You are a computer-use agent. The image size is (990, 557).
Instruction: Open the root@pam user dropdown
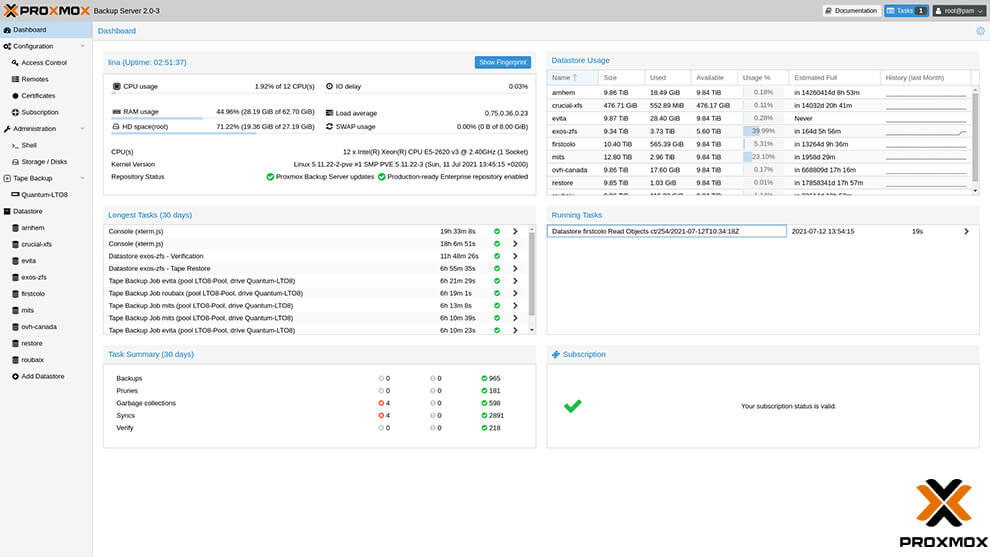pyautogui.click(x=958, y=11)
